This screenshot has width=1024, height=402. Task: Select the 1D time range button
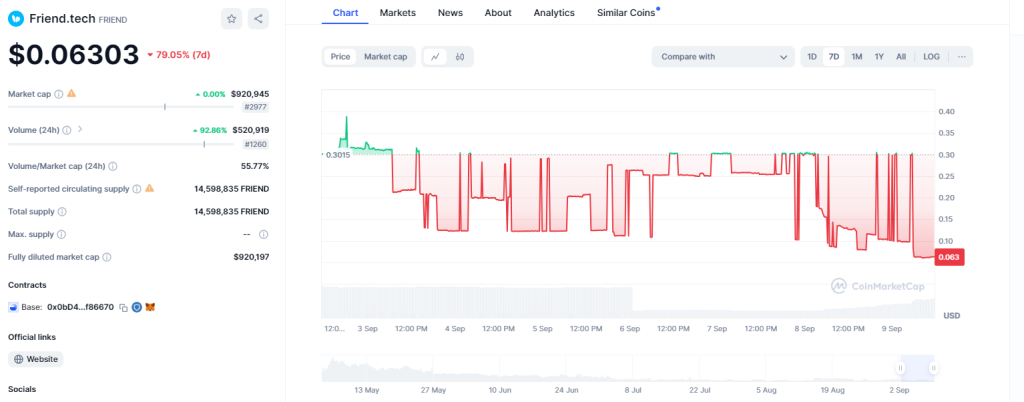(812, 57)
